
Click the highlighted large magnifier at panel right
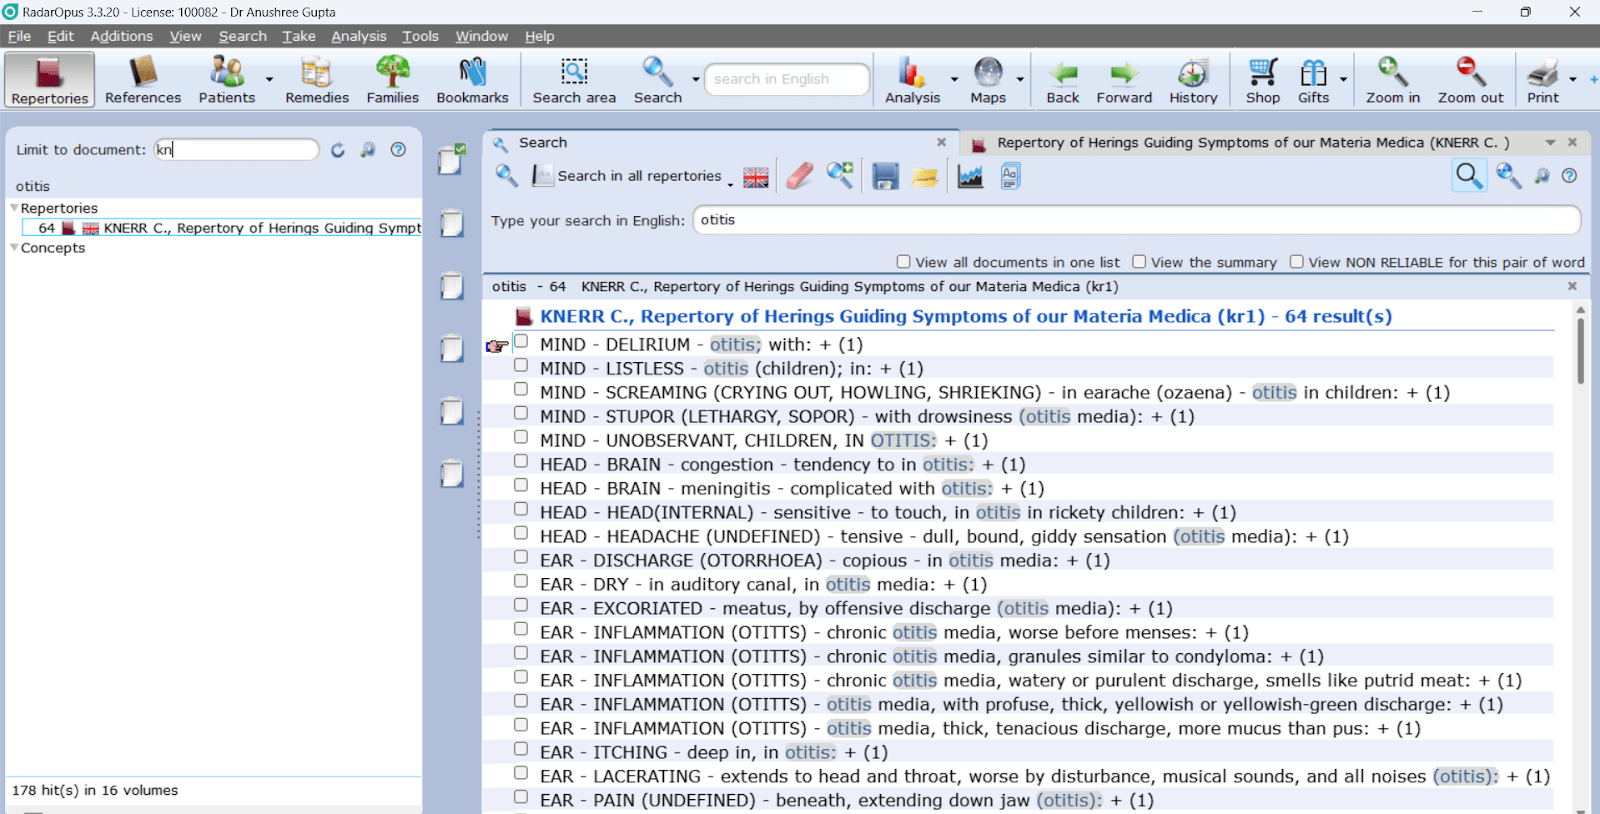point(1469,176)
